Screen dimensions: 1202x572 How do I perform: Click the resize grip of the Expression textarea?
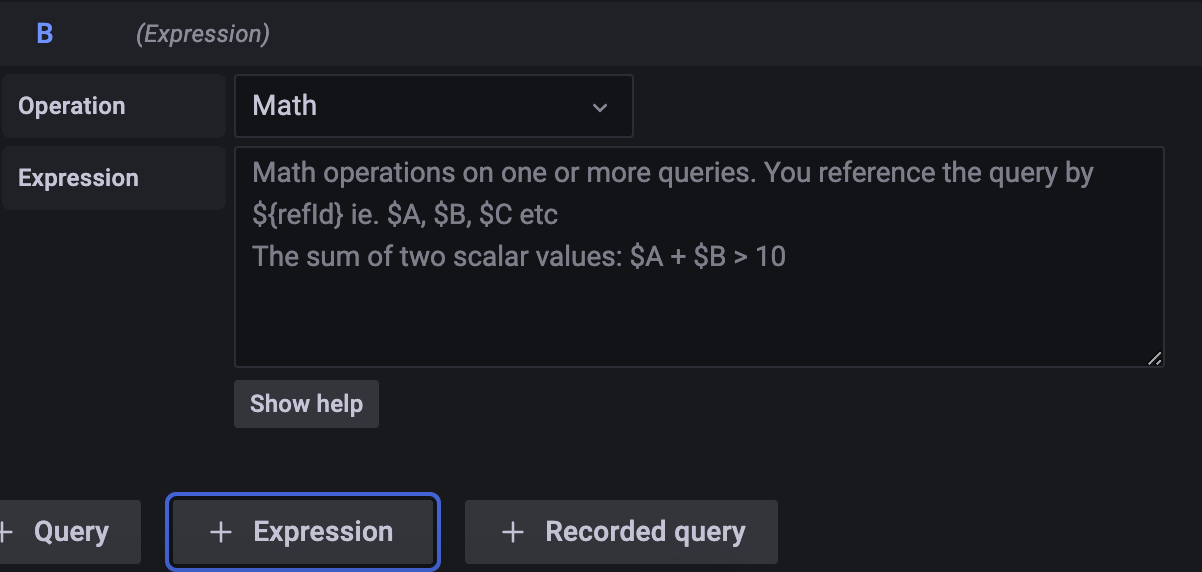1155,358
